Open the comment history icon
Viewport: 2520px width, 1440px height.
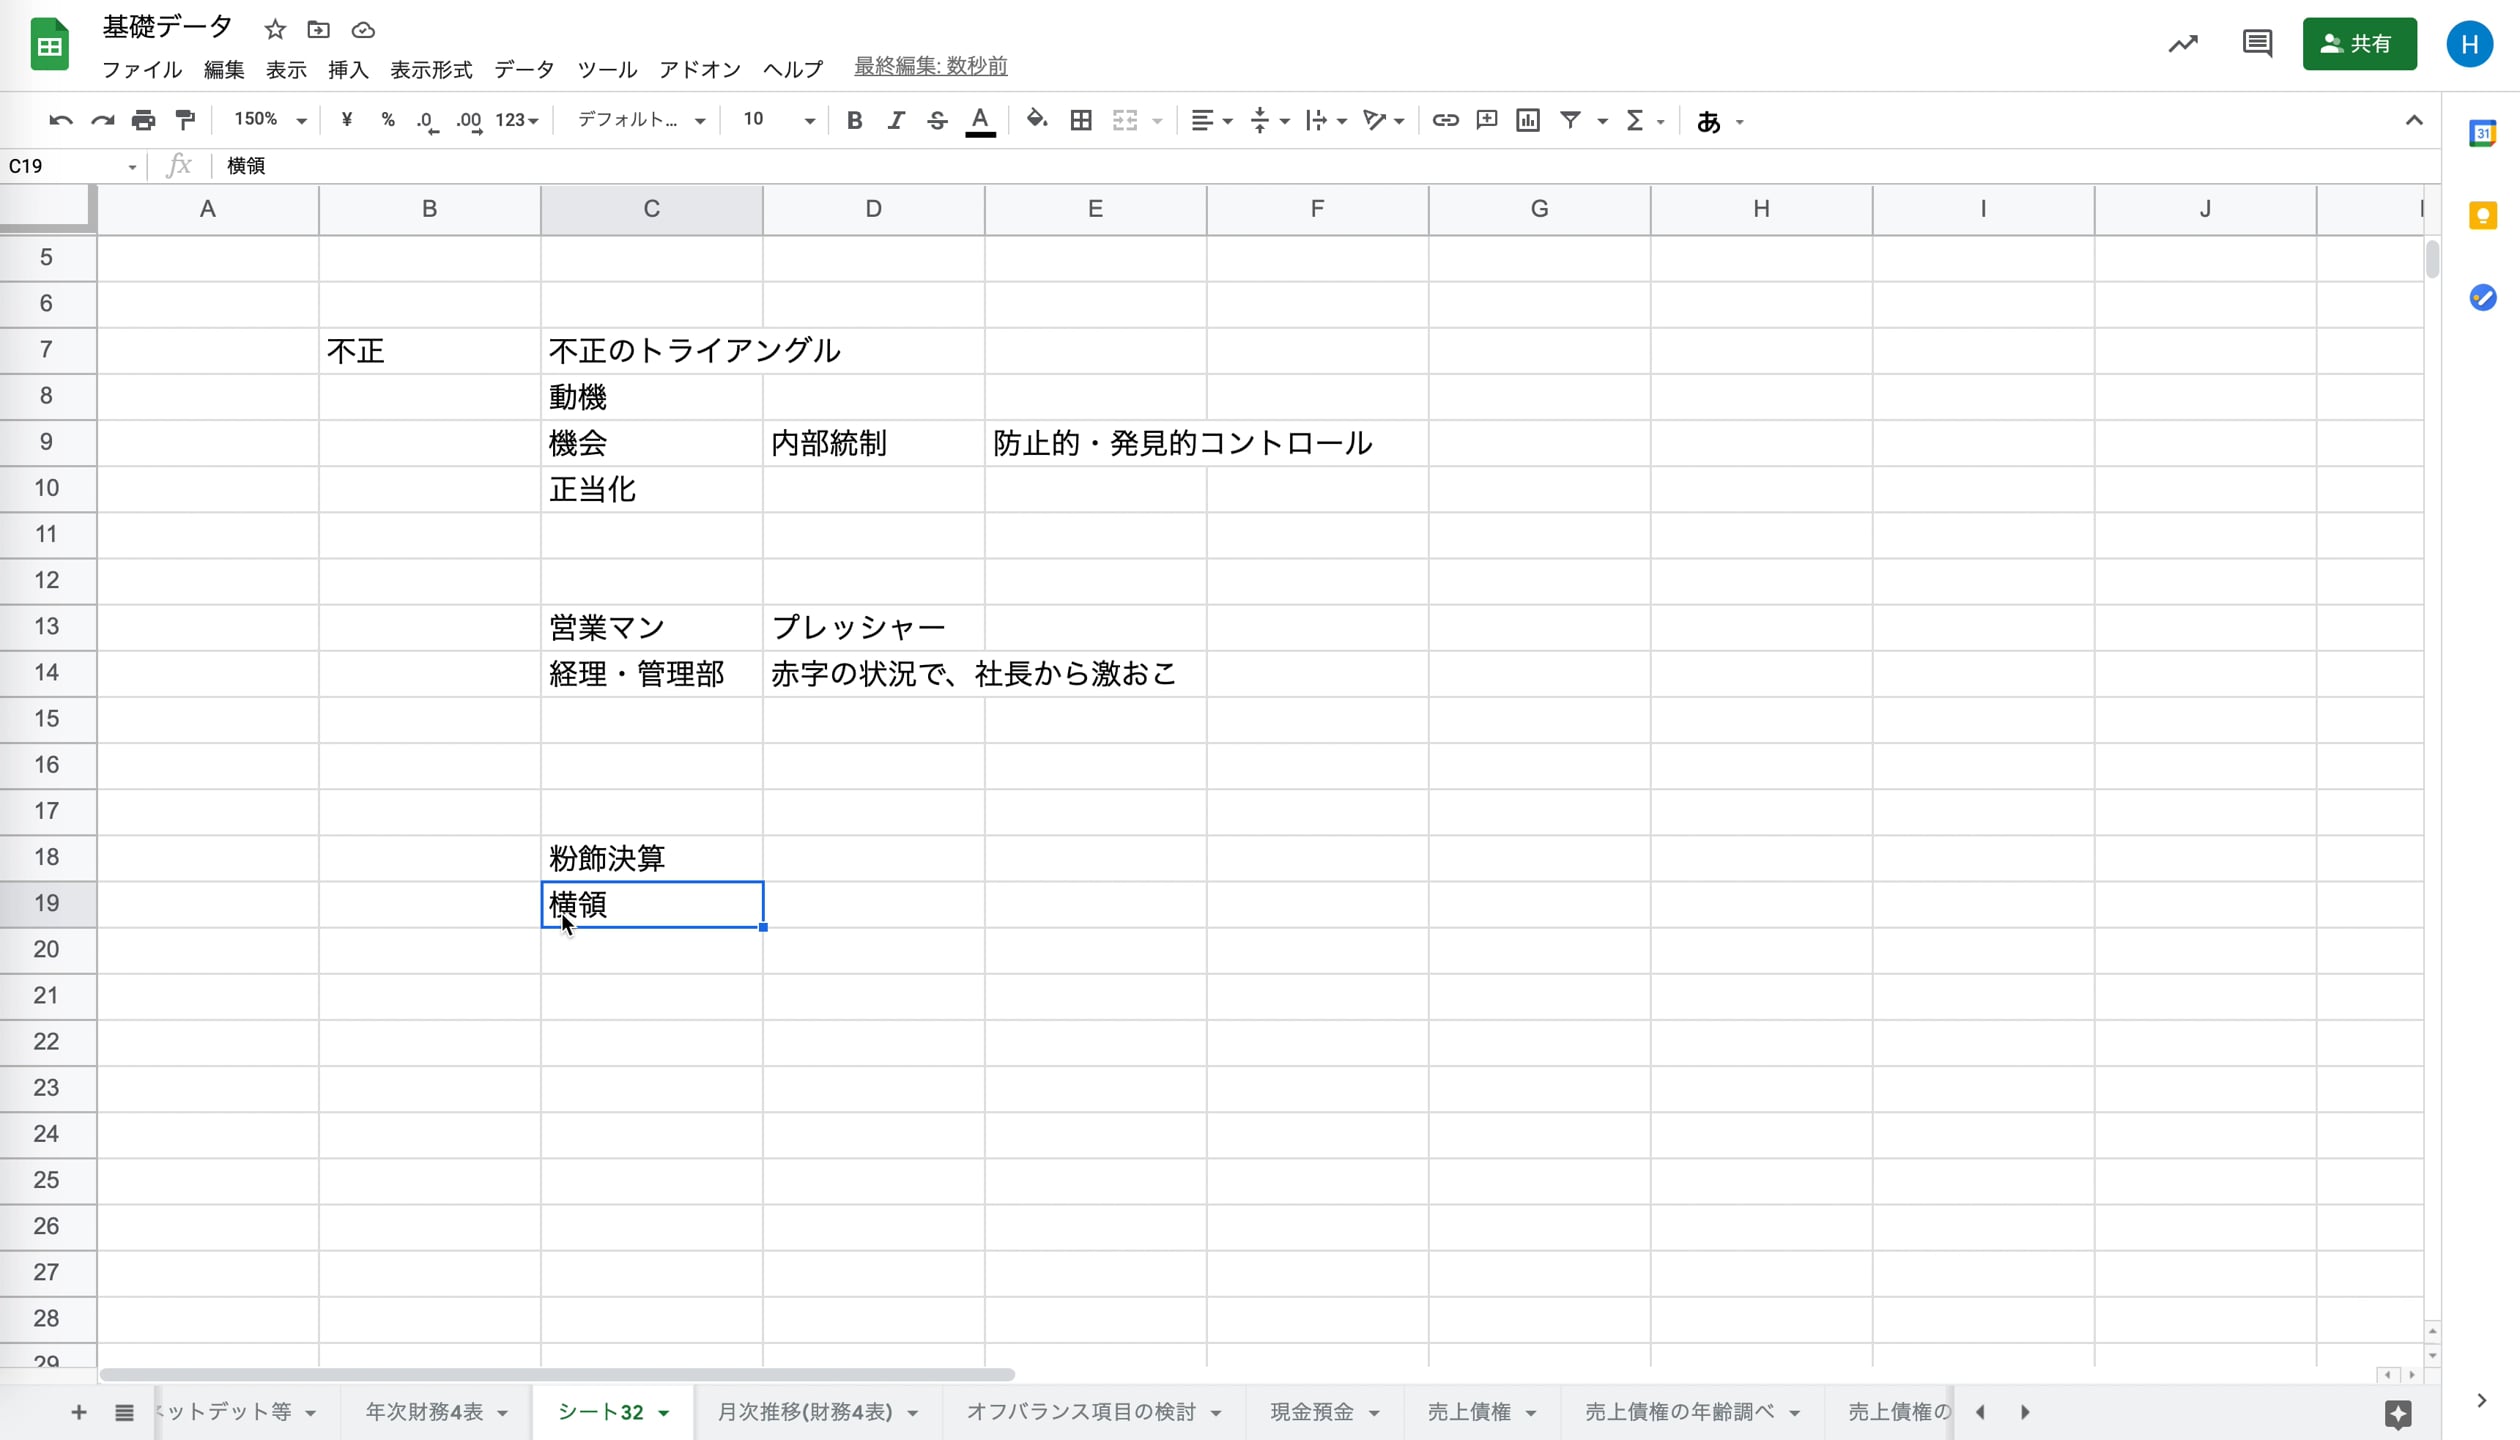coord(2257,44)
